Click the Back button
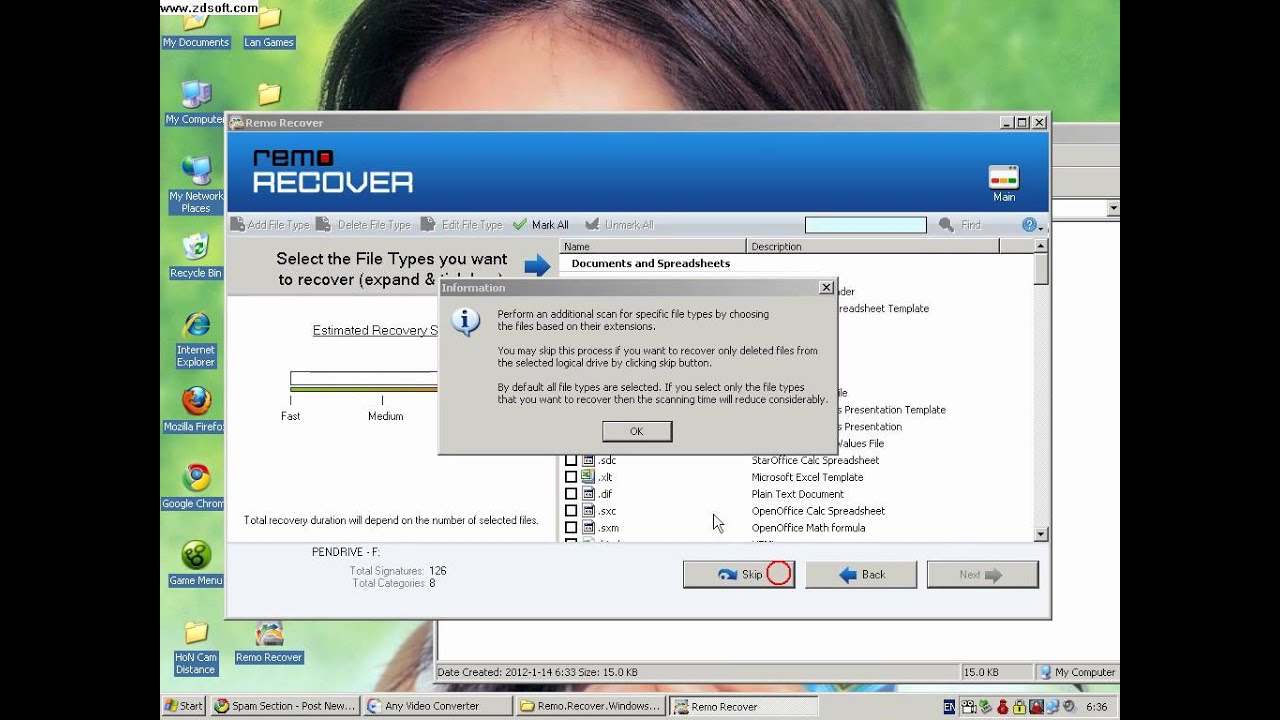This screenshot has width=1280, height=720. pos(861,574)
